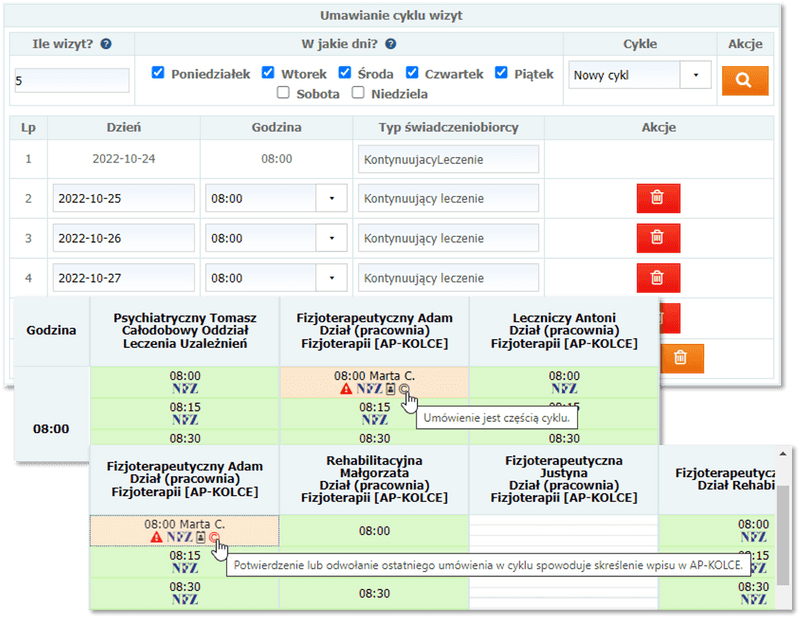Uncheck Poniedziałek checkbox
800x618 pixels.
tap(158, 73)
